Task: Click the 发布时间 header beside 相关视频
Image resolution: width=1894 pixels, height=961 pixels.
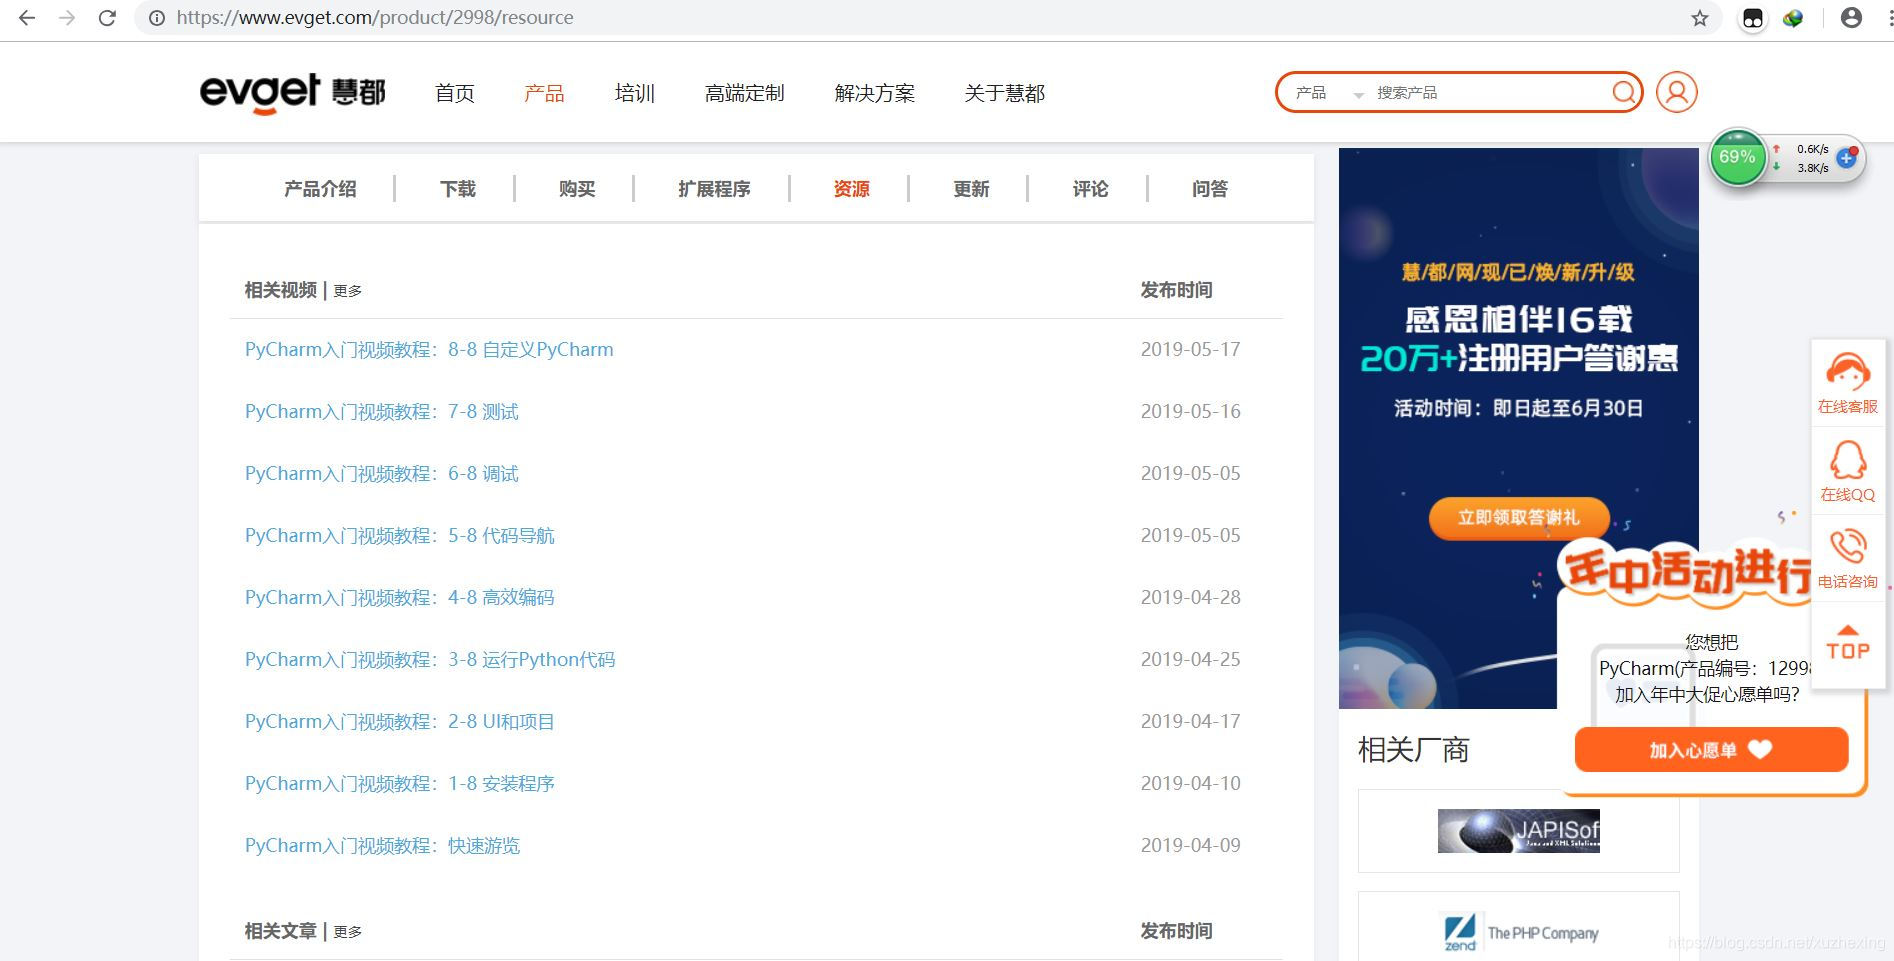Action: [x=1176, y=290]
